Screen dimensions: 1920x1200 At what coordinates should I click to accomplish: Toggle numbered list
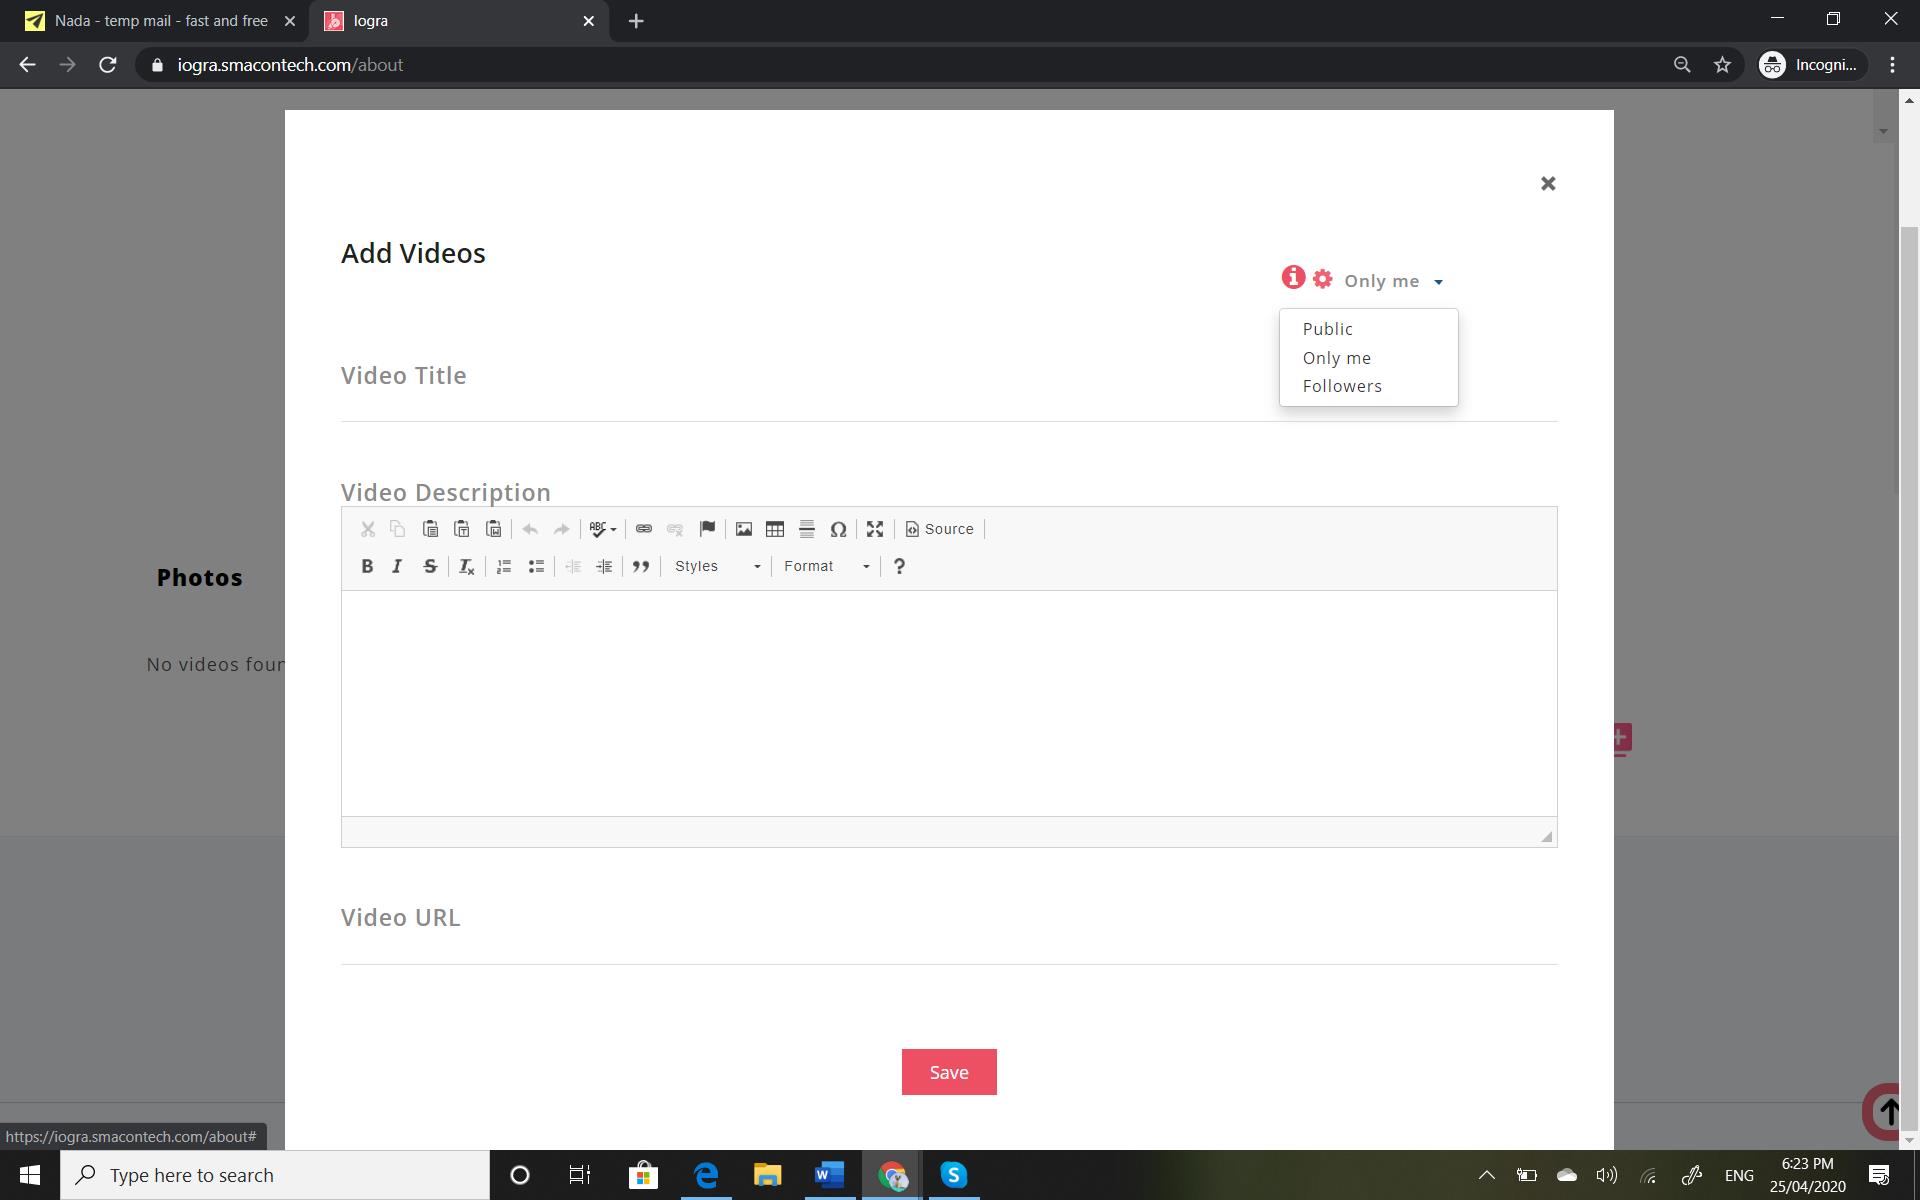click(x=504, y=566)
